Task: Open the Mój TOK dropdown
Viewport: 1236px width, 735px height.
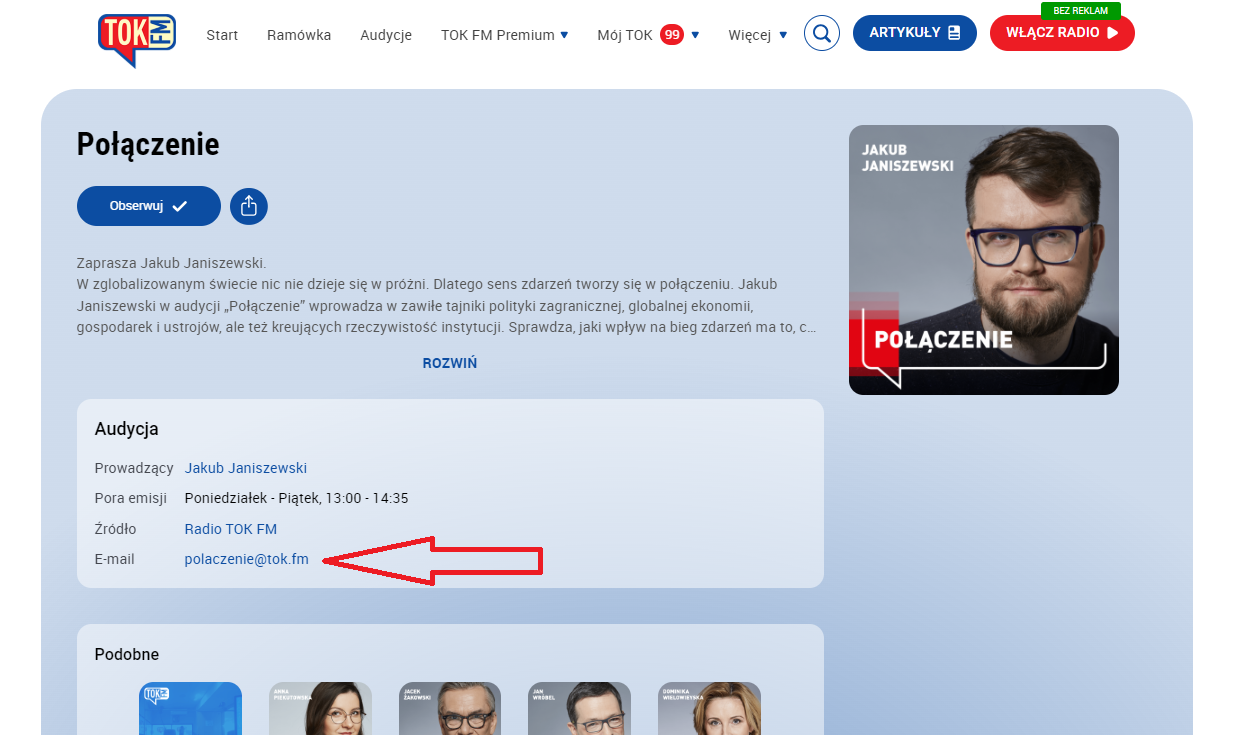Action: [648, 35]
